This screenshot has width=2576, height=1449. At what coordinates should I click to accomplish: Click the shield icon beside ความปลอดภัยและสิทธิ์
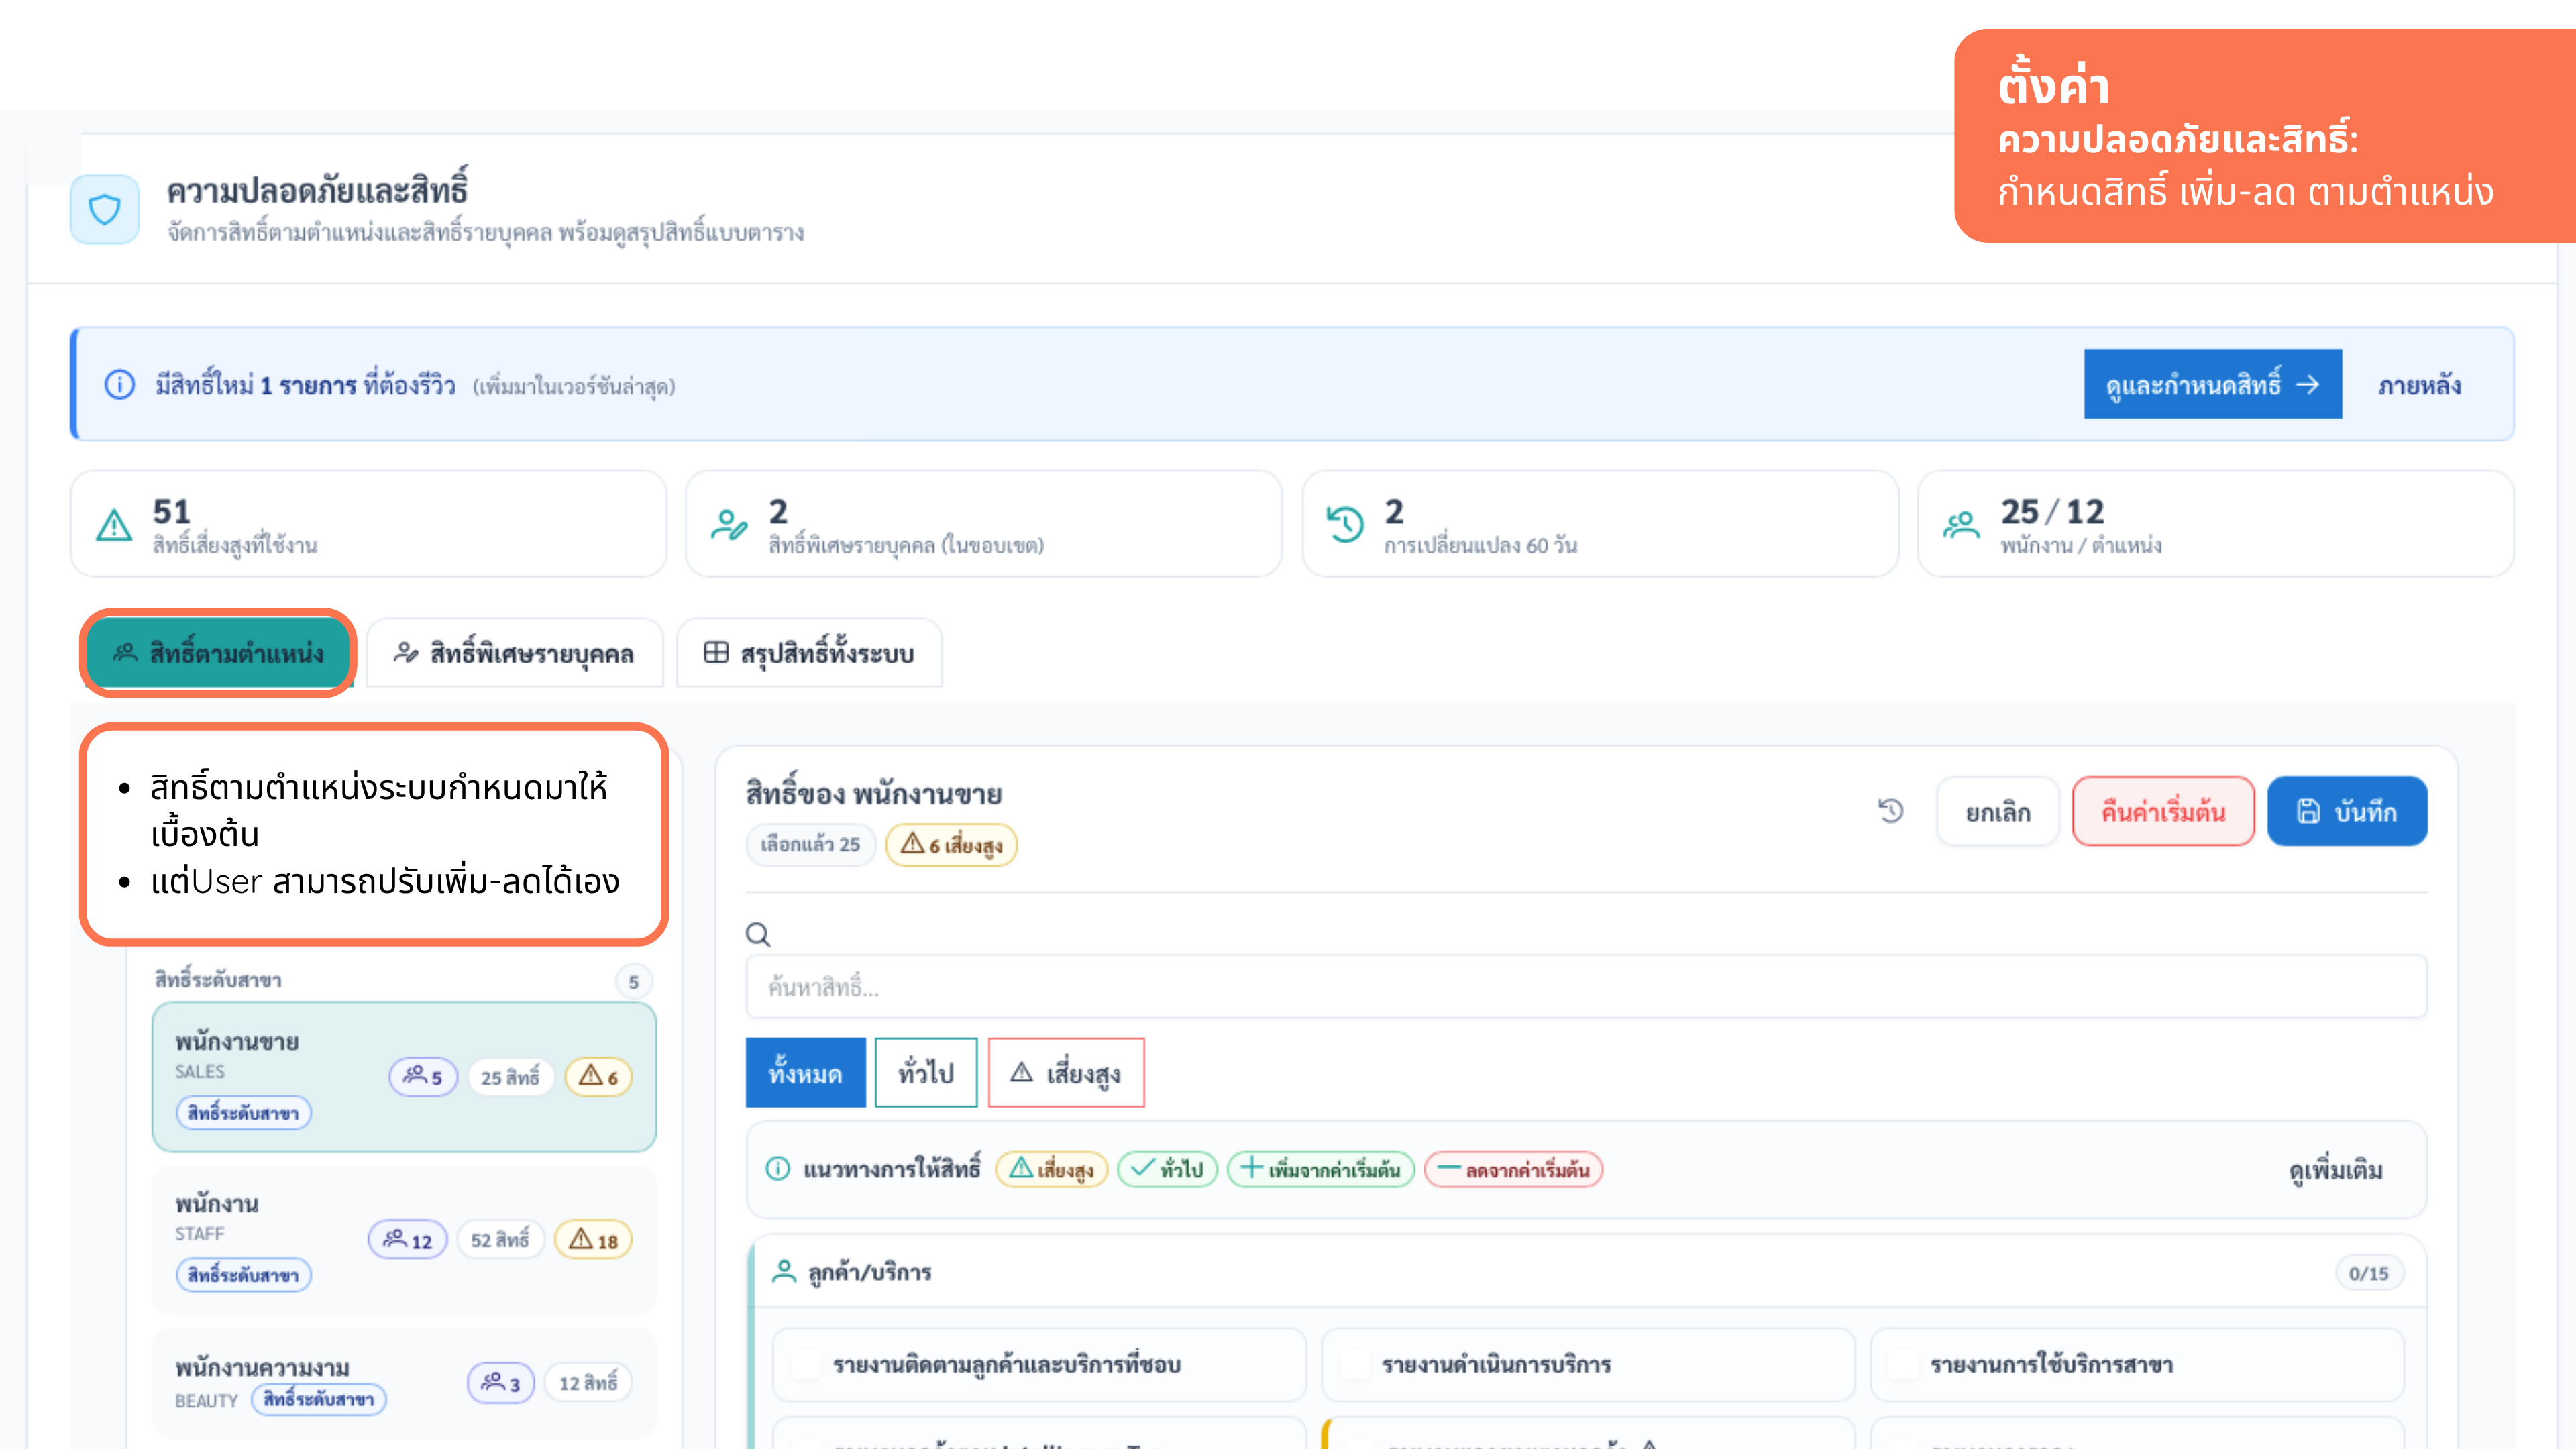(x=105, y=209)
